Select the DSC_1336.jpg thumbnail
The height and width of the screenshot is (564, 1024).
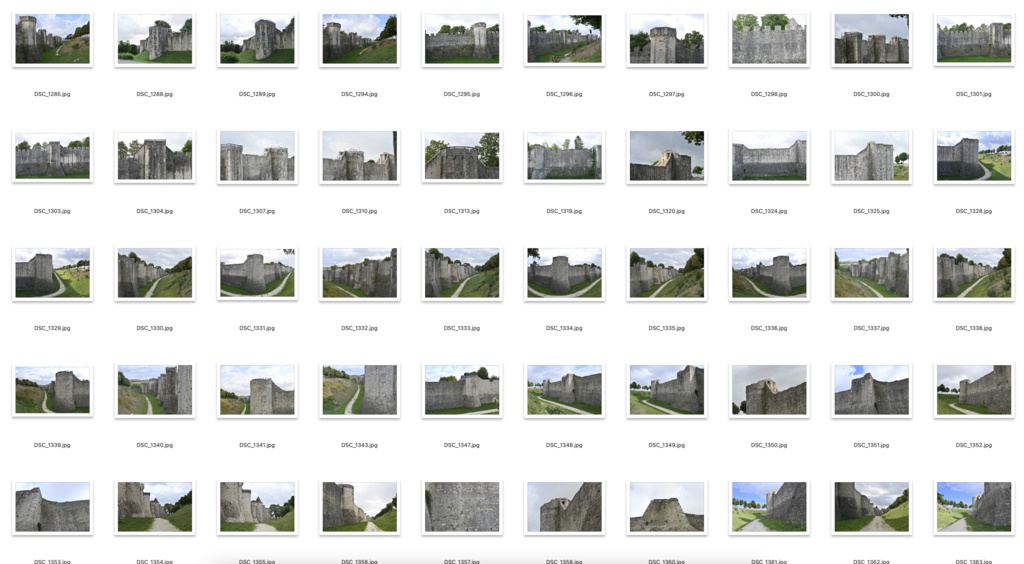[x=769, y=273]
